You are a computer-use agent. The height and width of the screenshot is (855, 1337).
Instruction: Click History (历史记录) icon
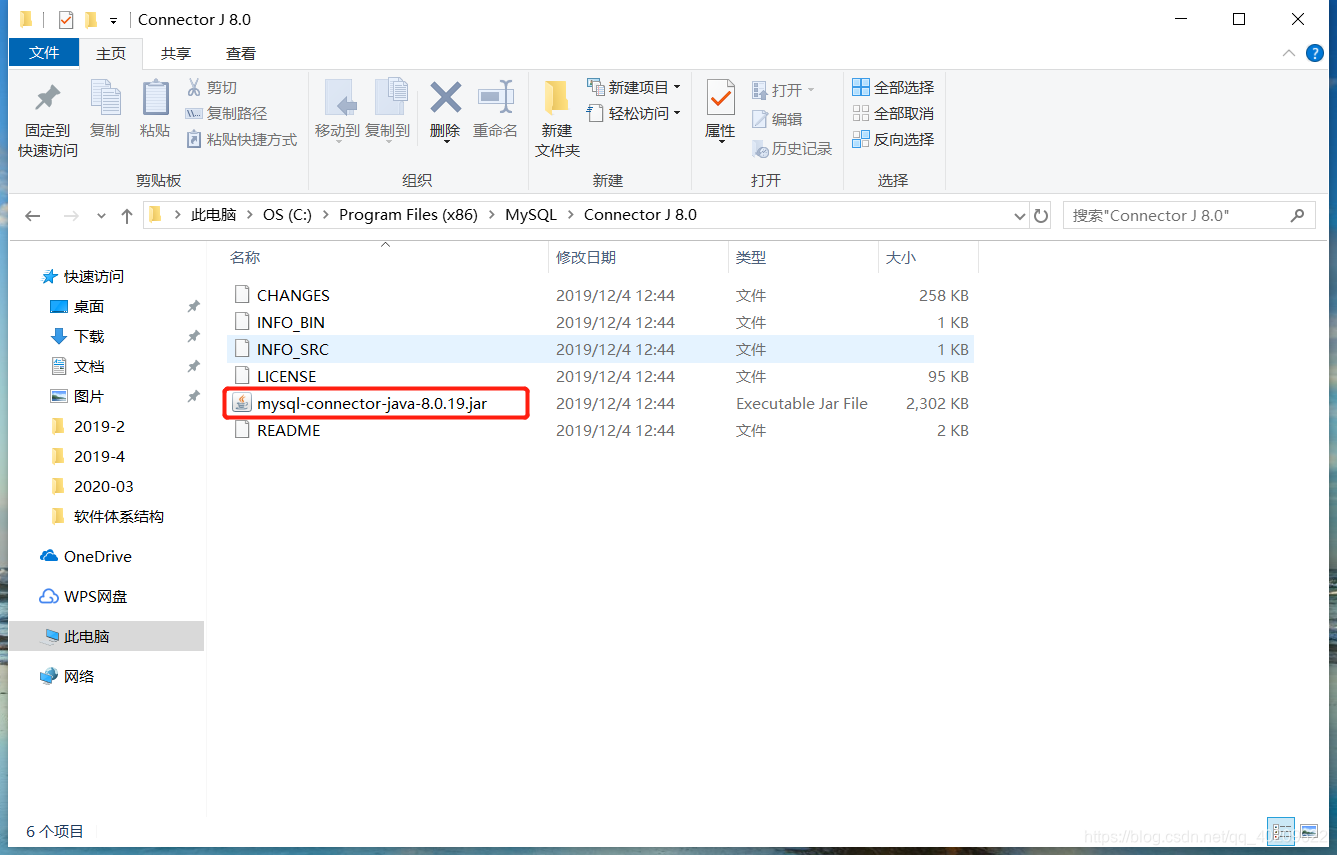coord(760,149)
